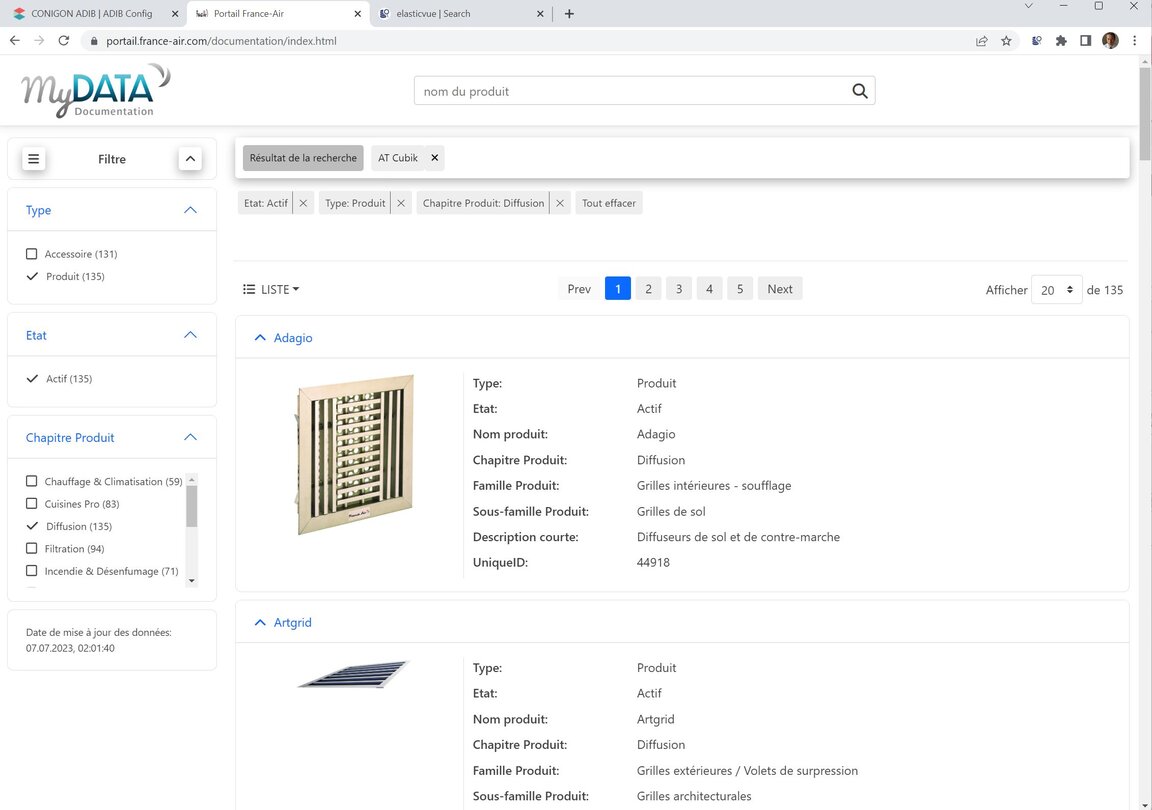Click the address bar URL
This screenshot has width=1152, height=810.
click(x=221, y=41)
